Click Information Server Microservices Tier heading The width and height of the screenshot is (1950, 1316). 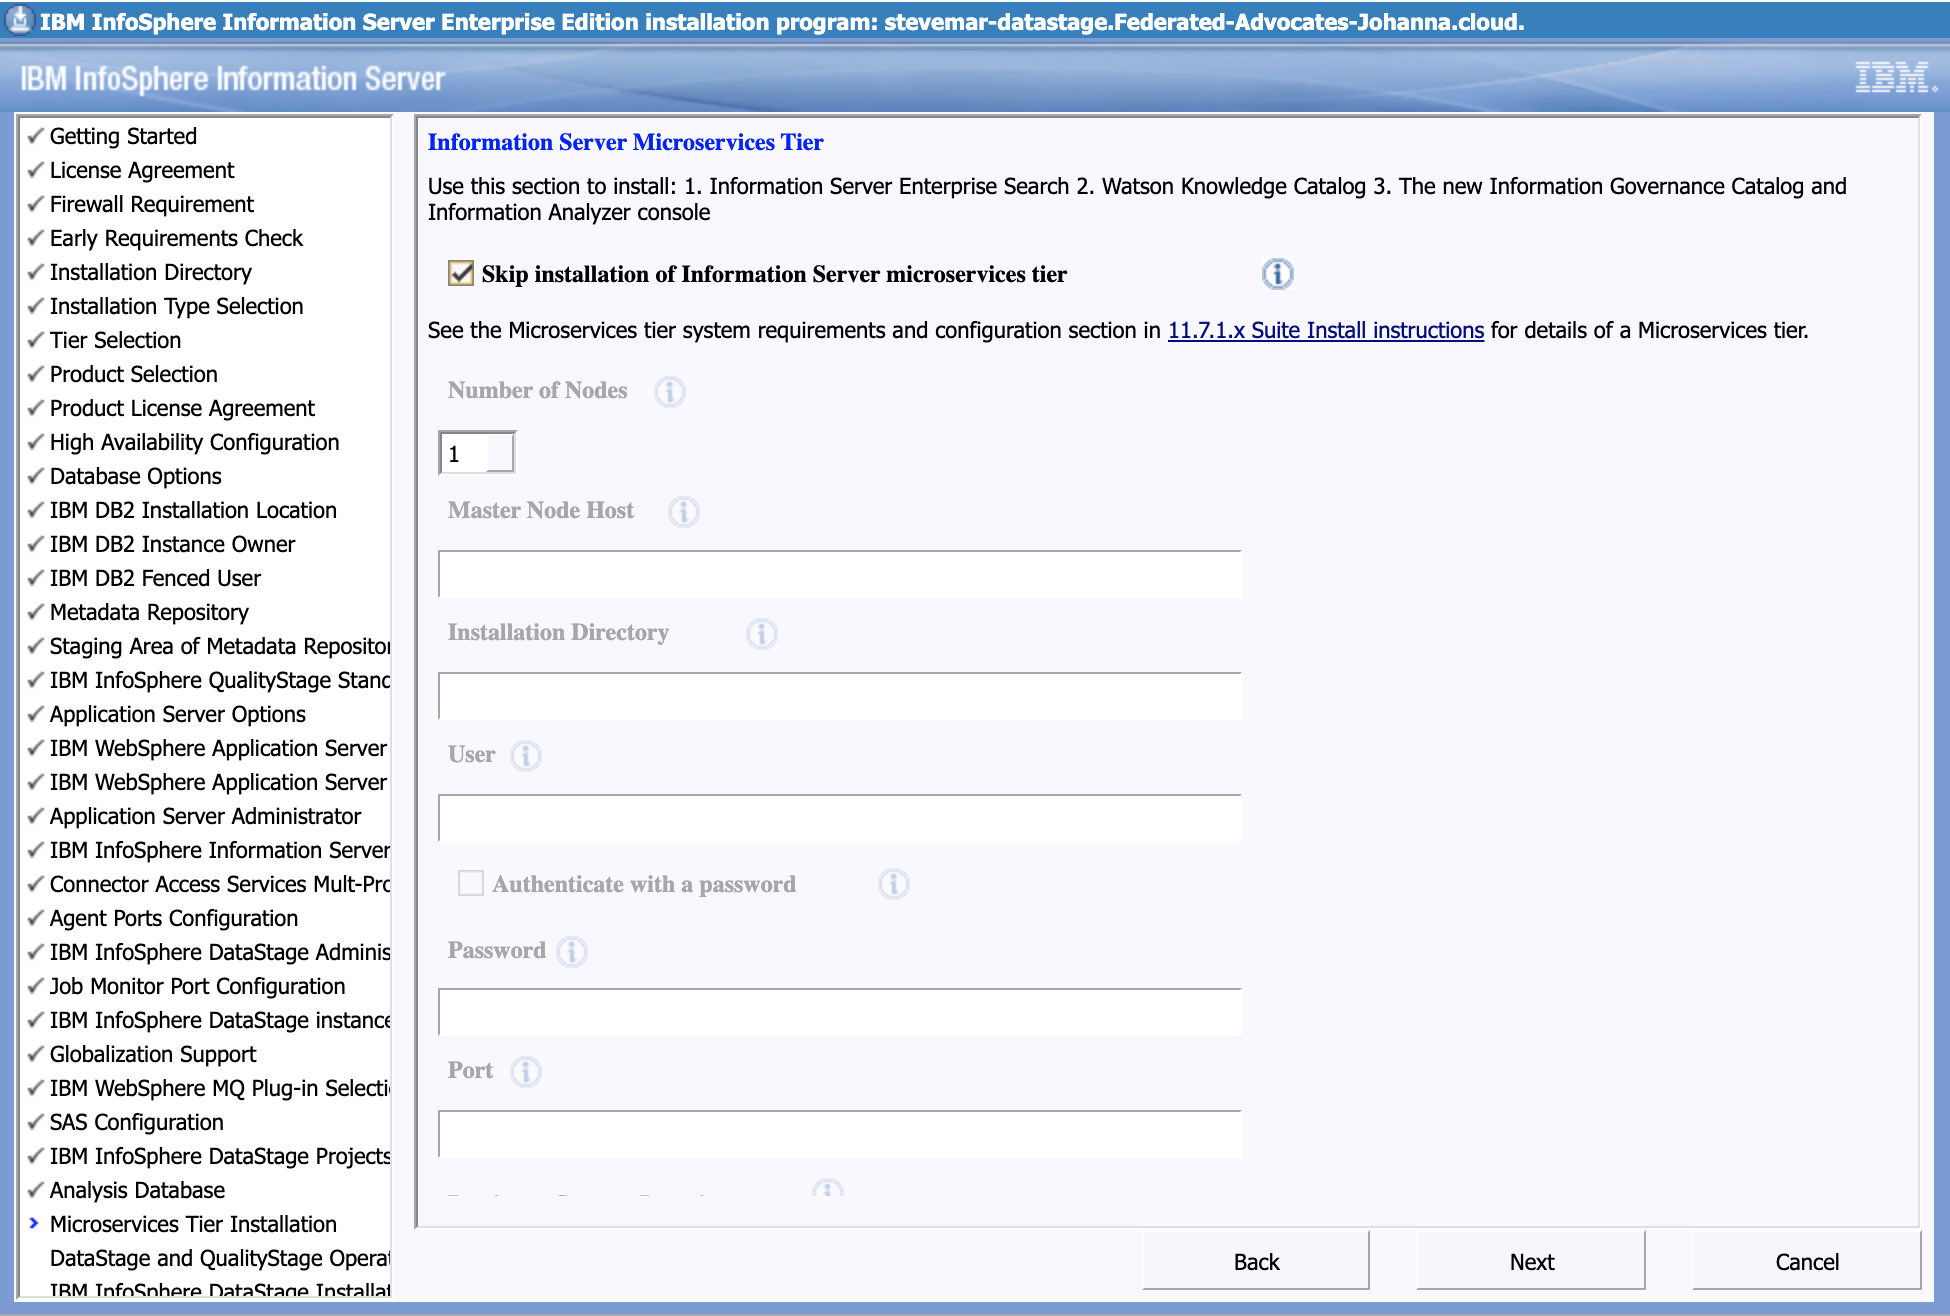625,142
